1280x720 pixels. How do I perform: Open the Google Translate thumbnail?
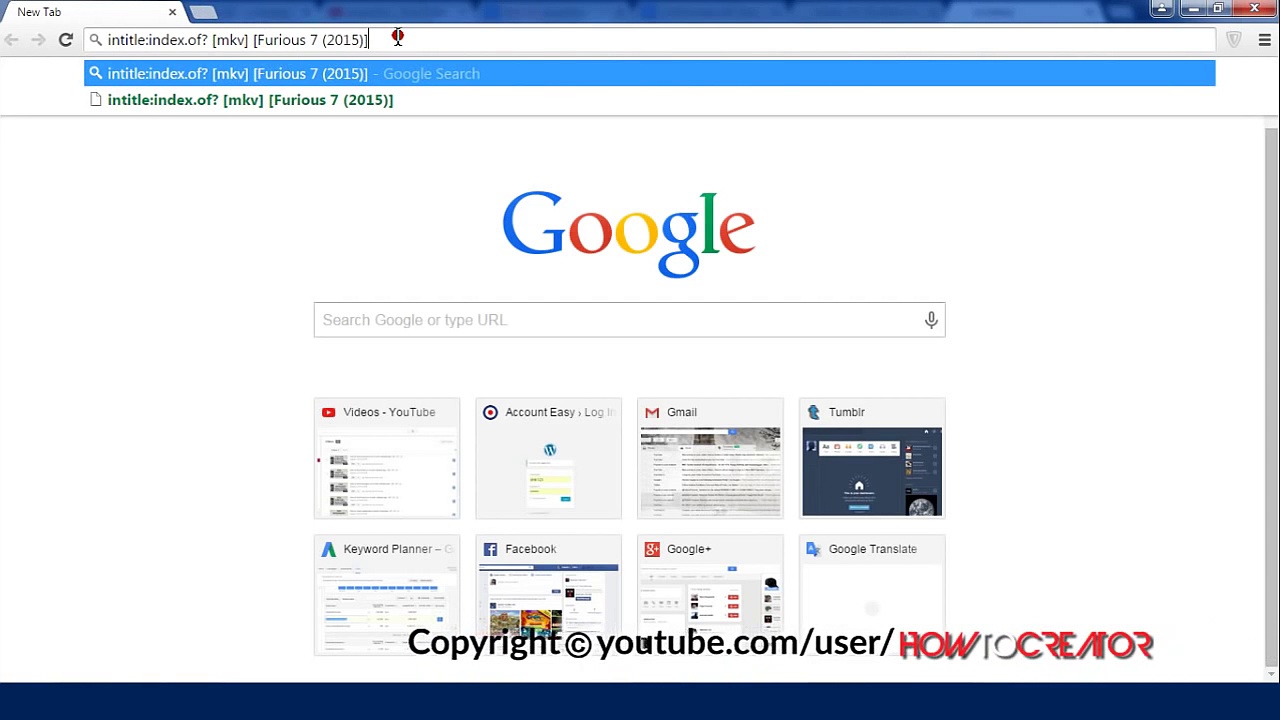point(872,595)
